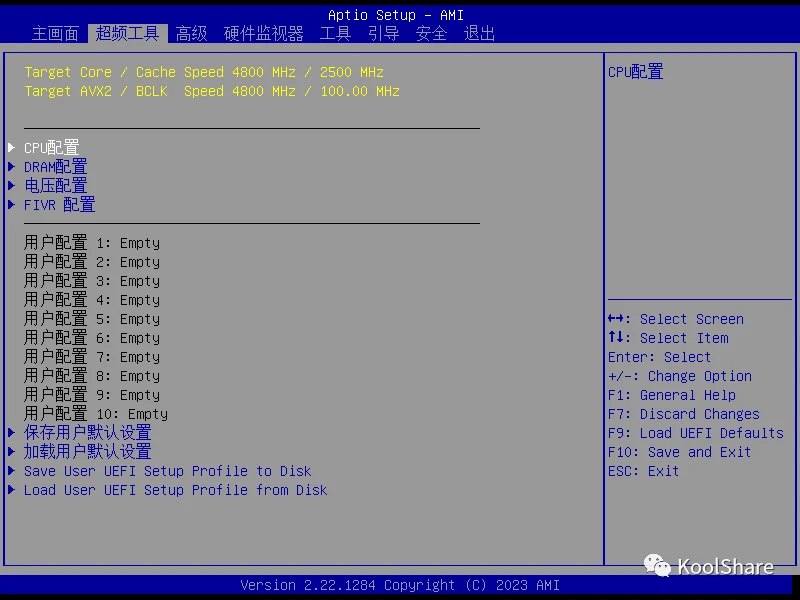This screenshot has height=600, width=800.
Task: Click the arrow beside CPU配置
Action: [x=12, y=148]
